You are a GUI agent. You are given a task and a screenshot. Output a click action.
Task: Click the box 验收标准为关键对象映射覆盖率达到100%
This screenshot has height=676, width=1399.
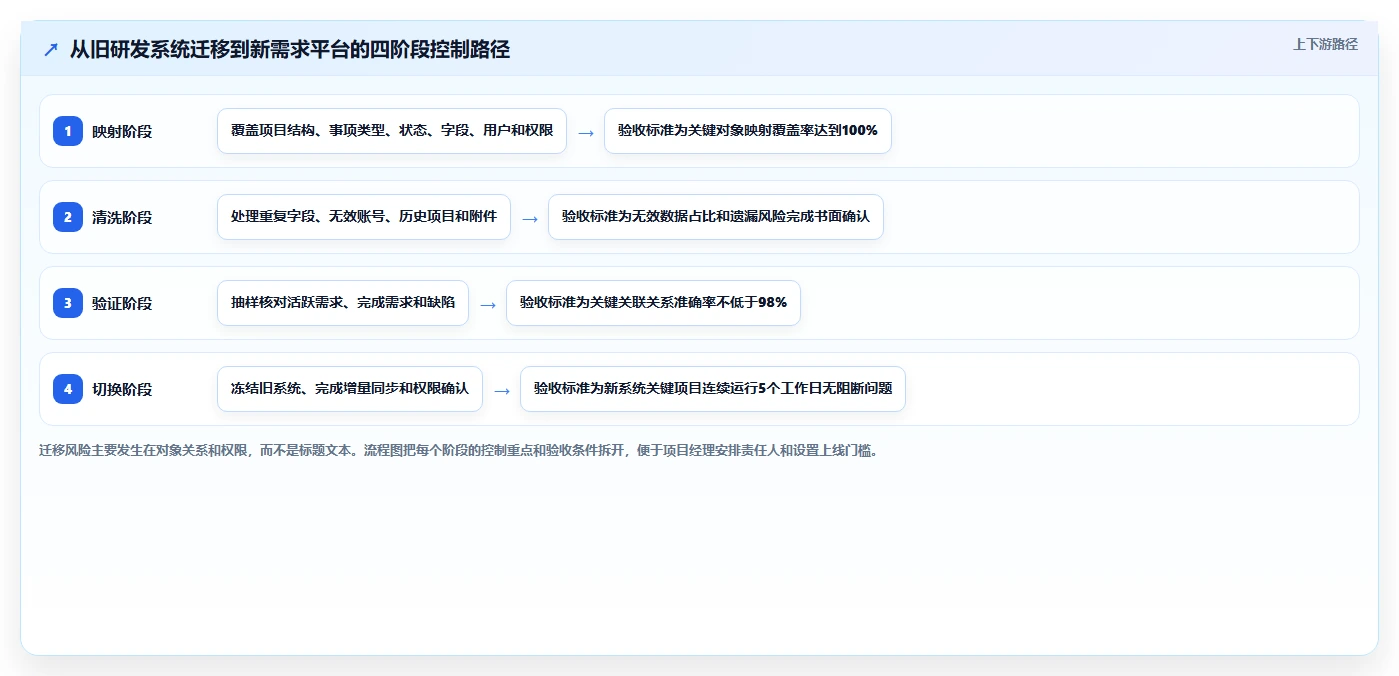click(747, 131)
